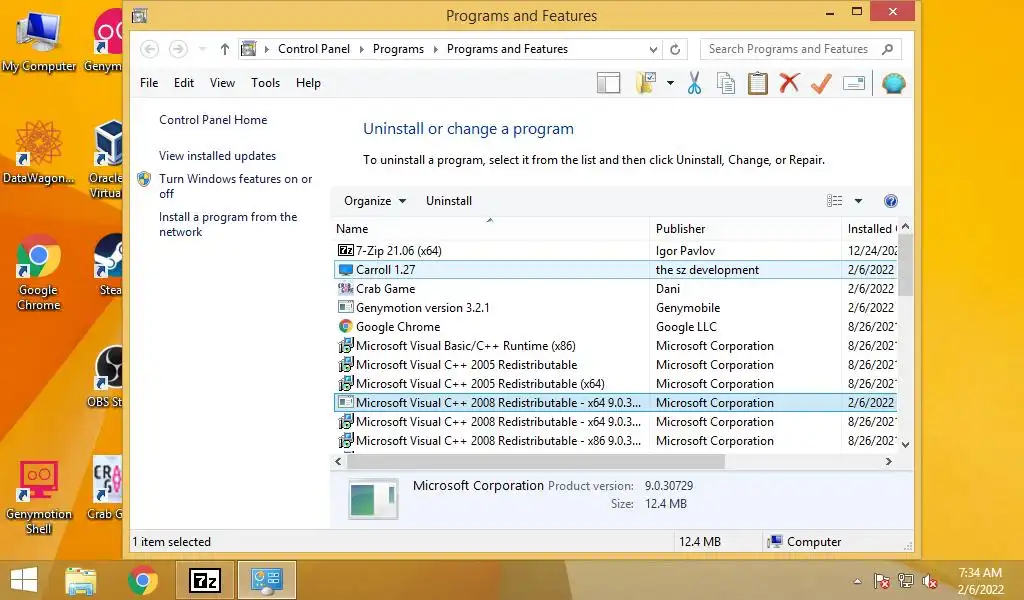1024x600 pixels.
Task: Select Genymotion version 3.2.1 row
Action: pyautogui.click(x=616, y=308)
